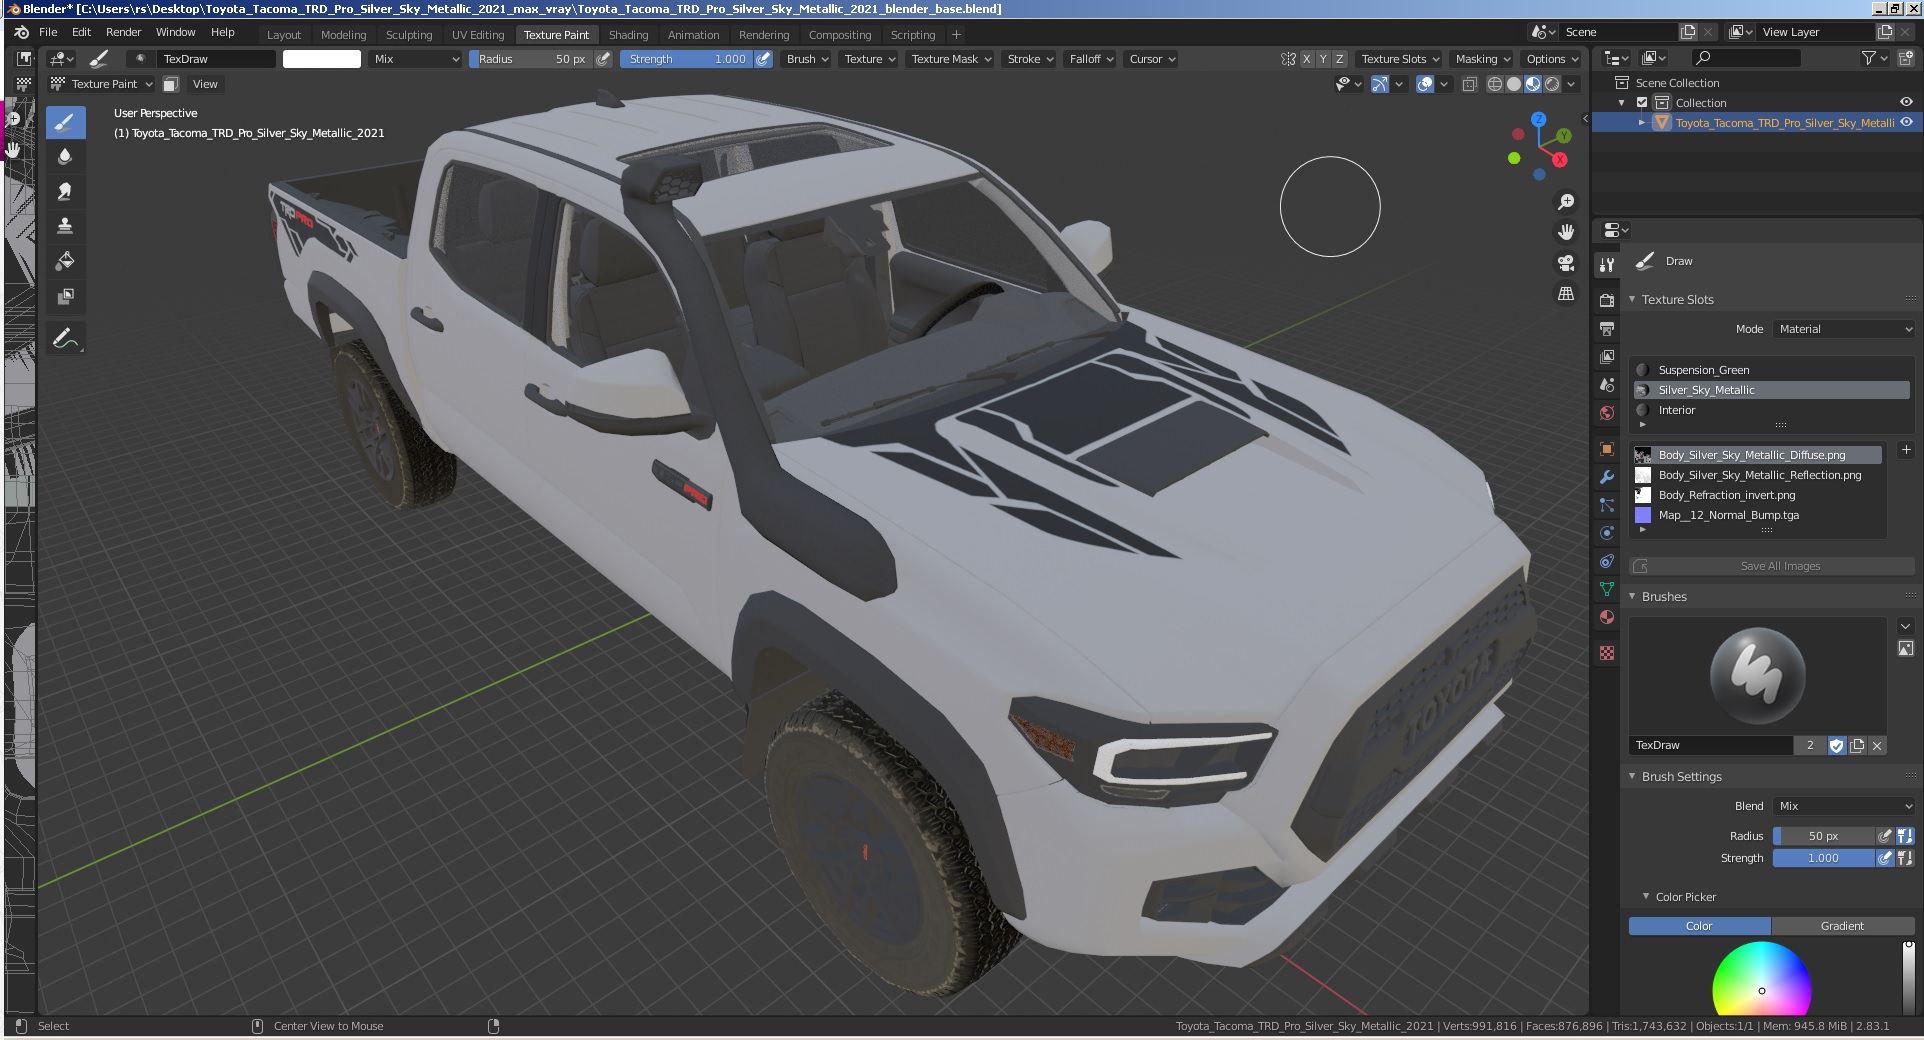Select the Fill bucket tool
Screen dimensions: 1924x1040
[x=65, y=262]
